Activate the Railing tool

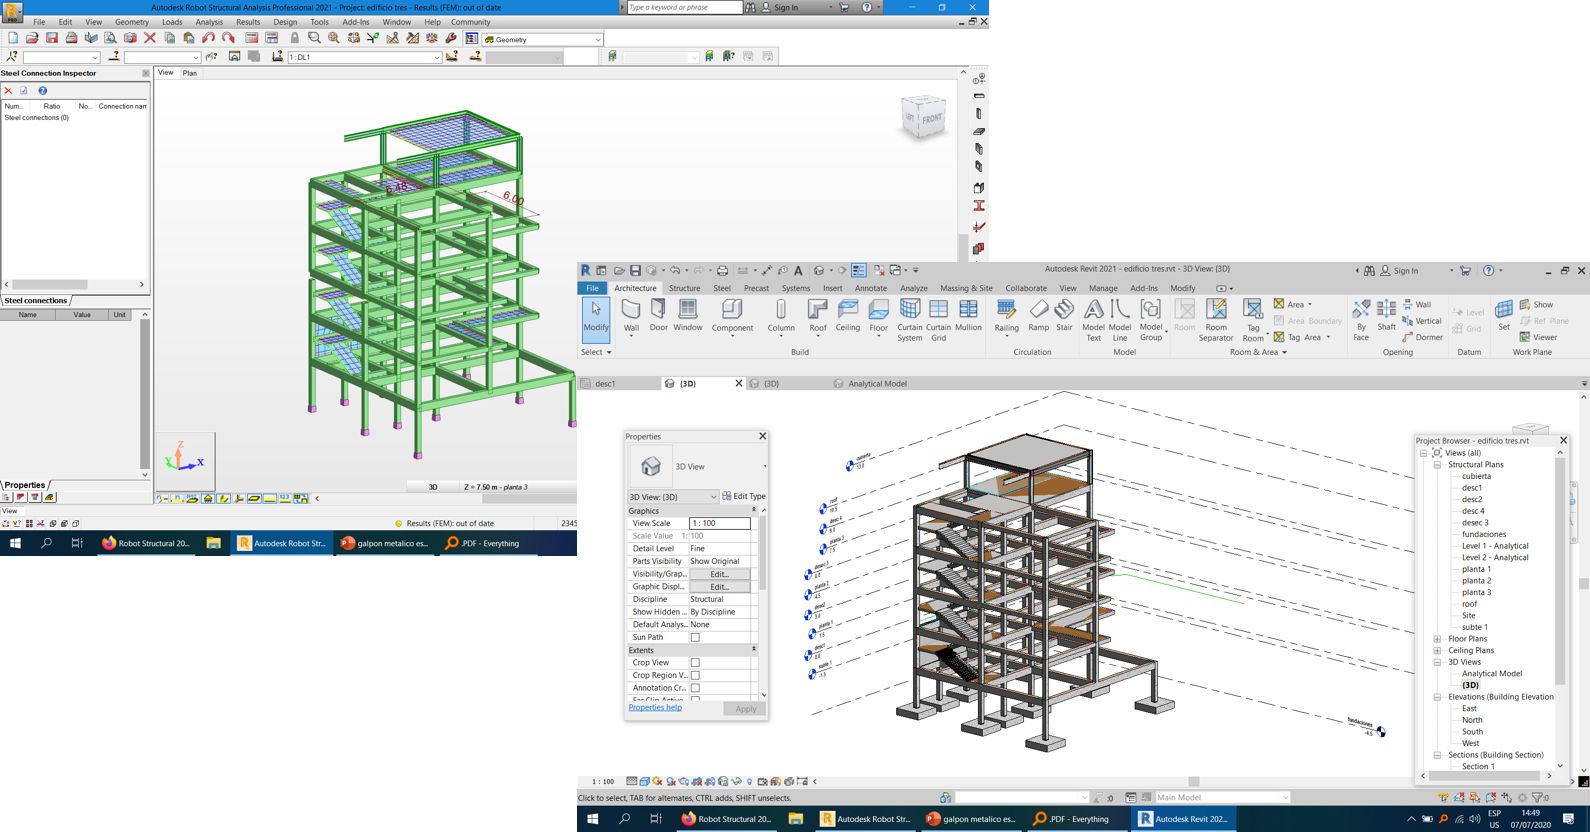1007,315
